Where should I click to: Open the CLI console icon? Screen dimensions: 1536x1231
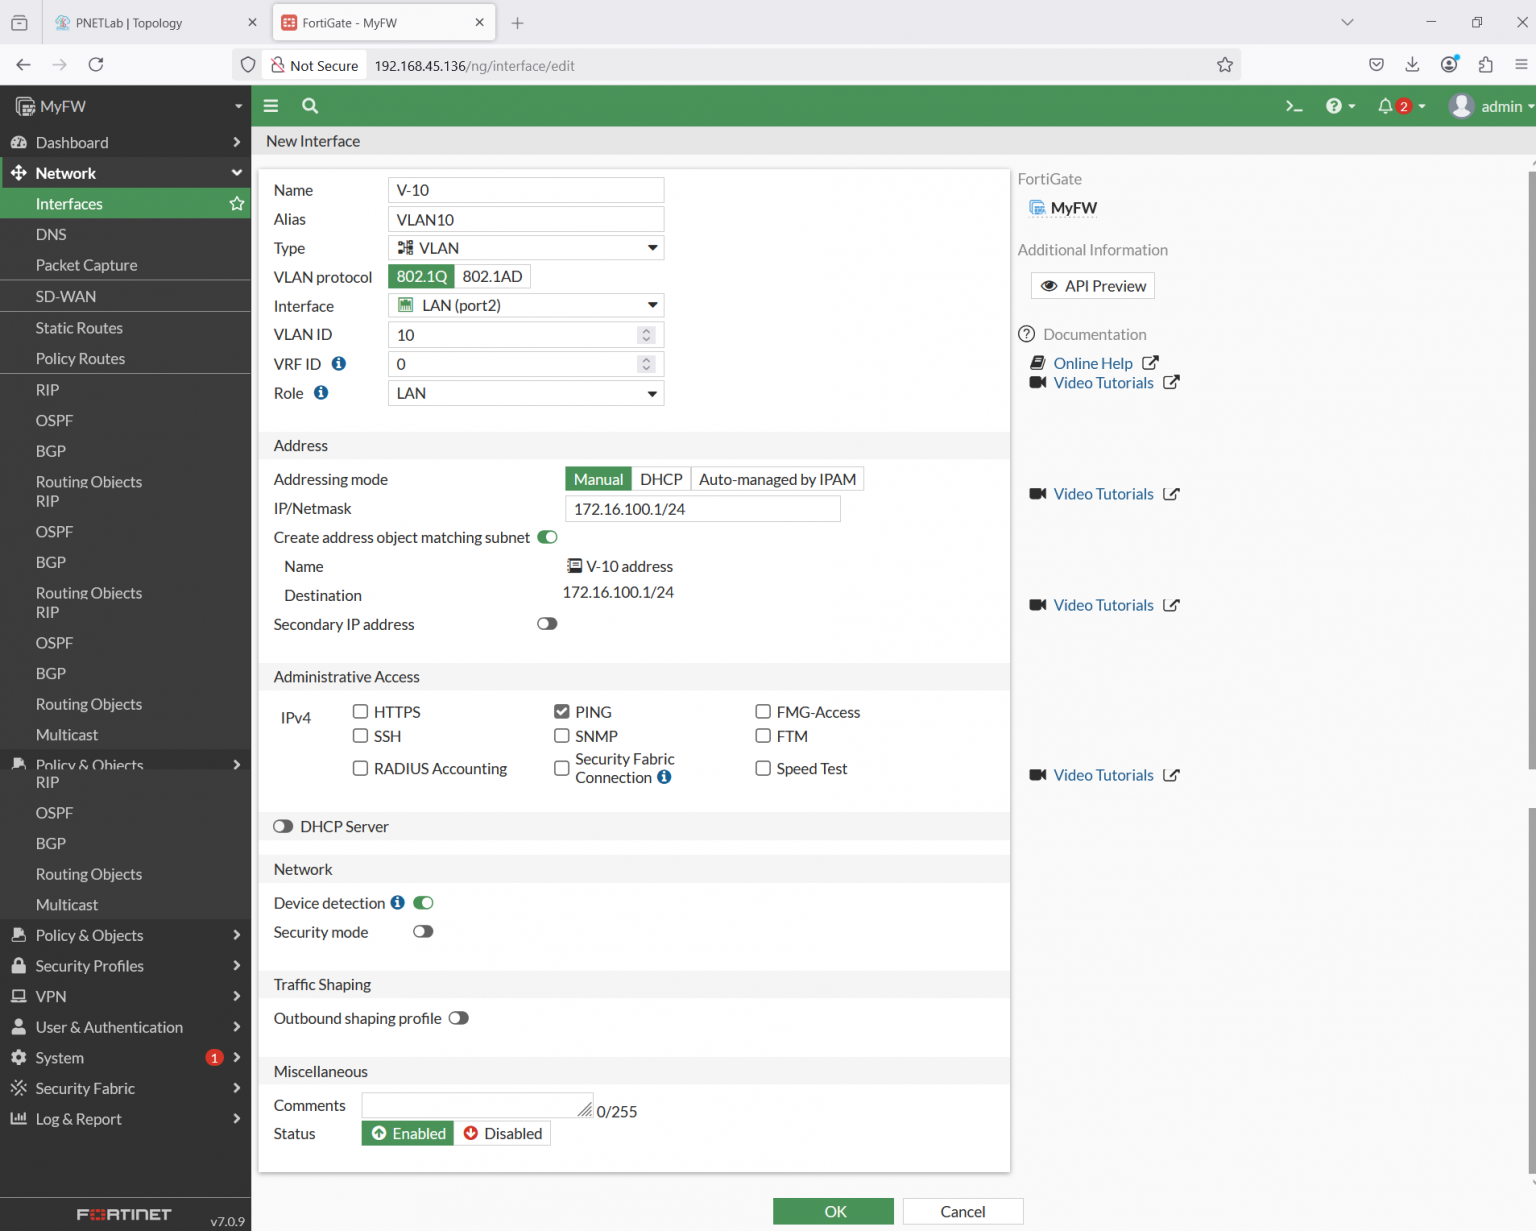click(x=1294, y=105)
